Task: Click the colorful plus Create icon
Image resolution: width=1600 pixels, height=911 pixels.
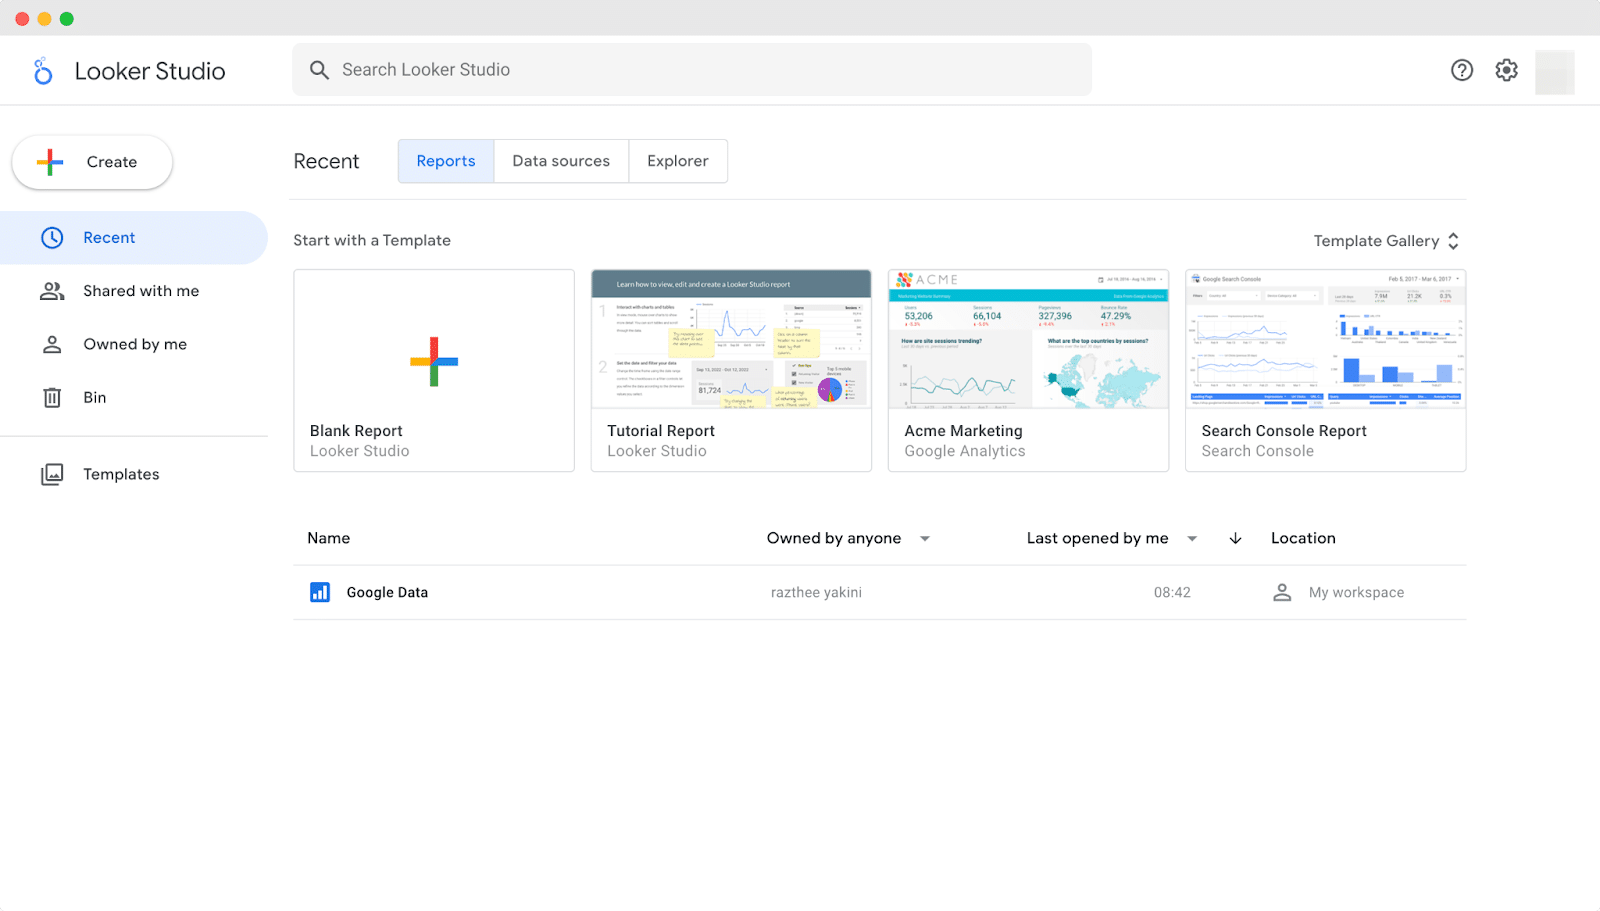Action: click(50, 162)
